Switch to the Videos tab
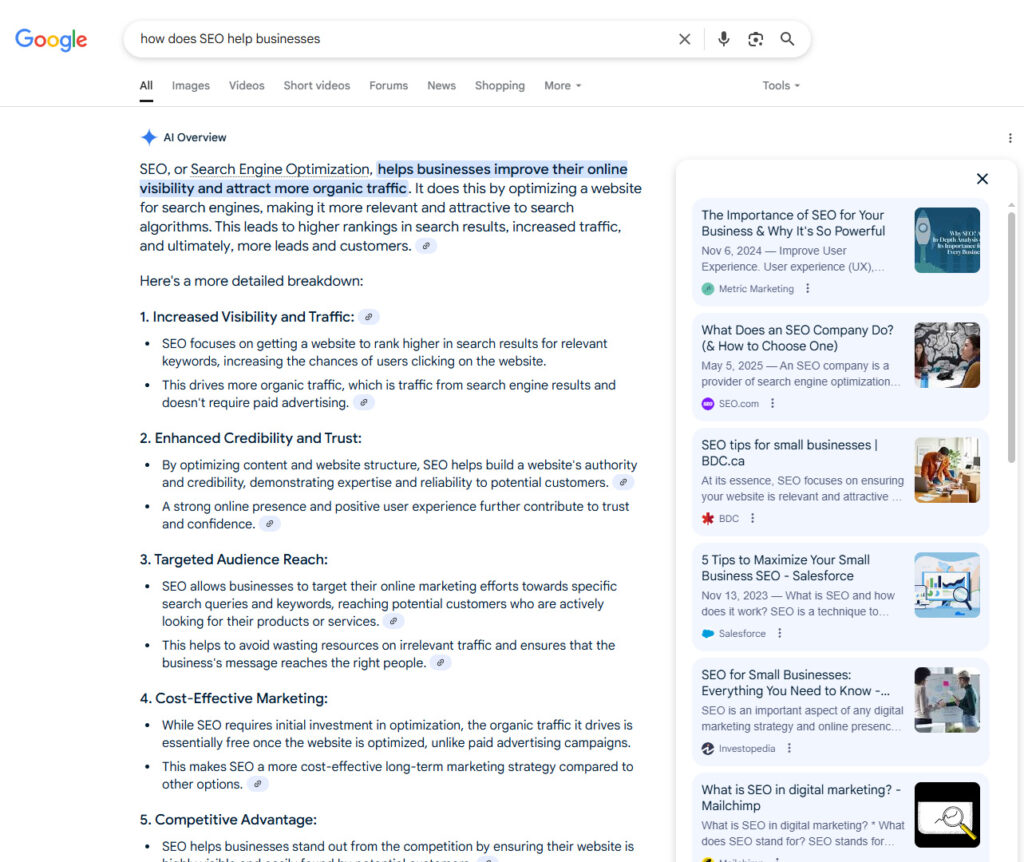The width and height of the screenshot is (1024, 862). pos(246,86)
